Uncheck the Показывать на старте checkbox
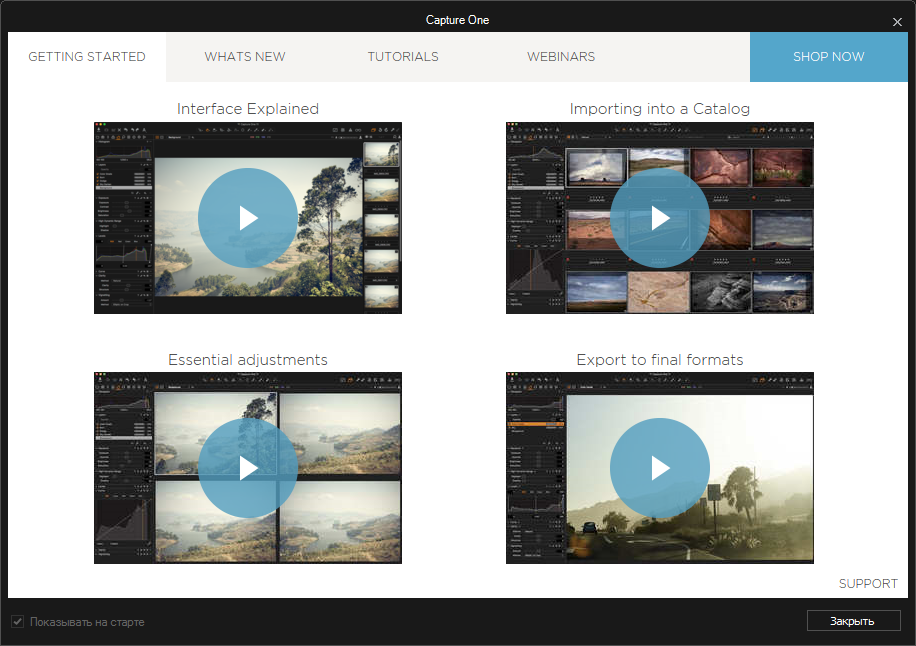This screenshot has width=916, height=646. tap(17, 621)
